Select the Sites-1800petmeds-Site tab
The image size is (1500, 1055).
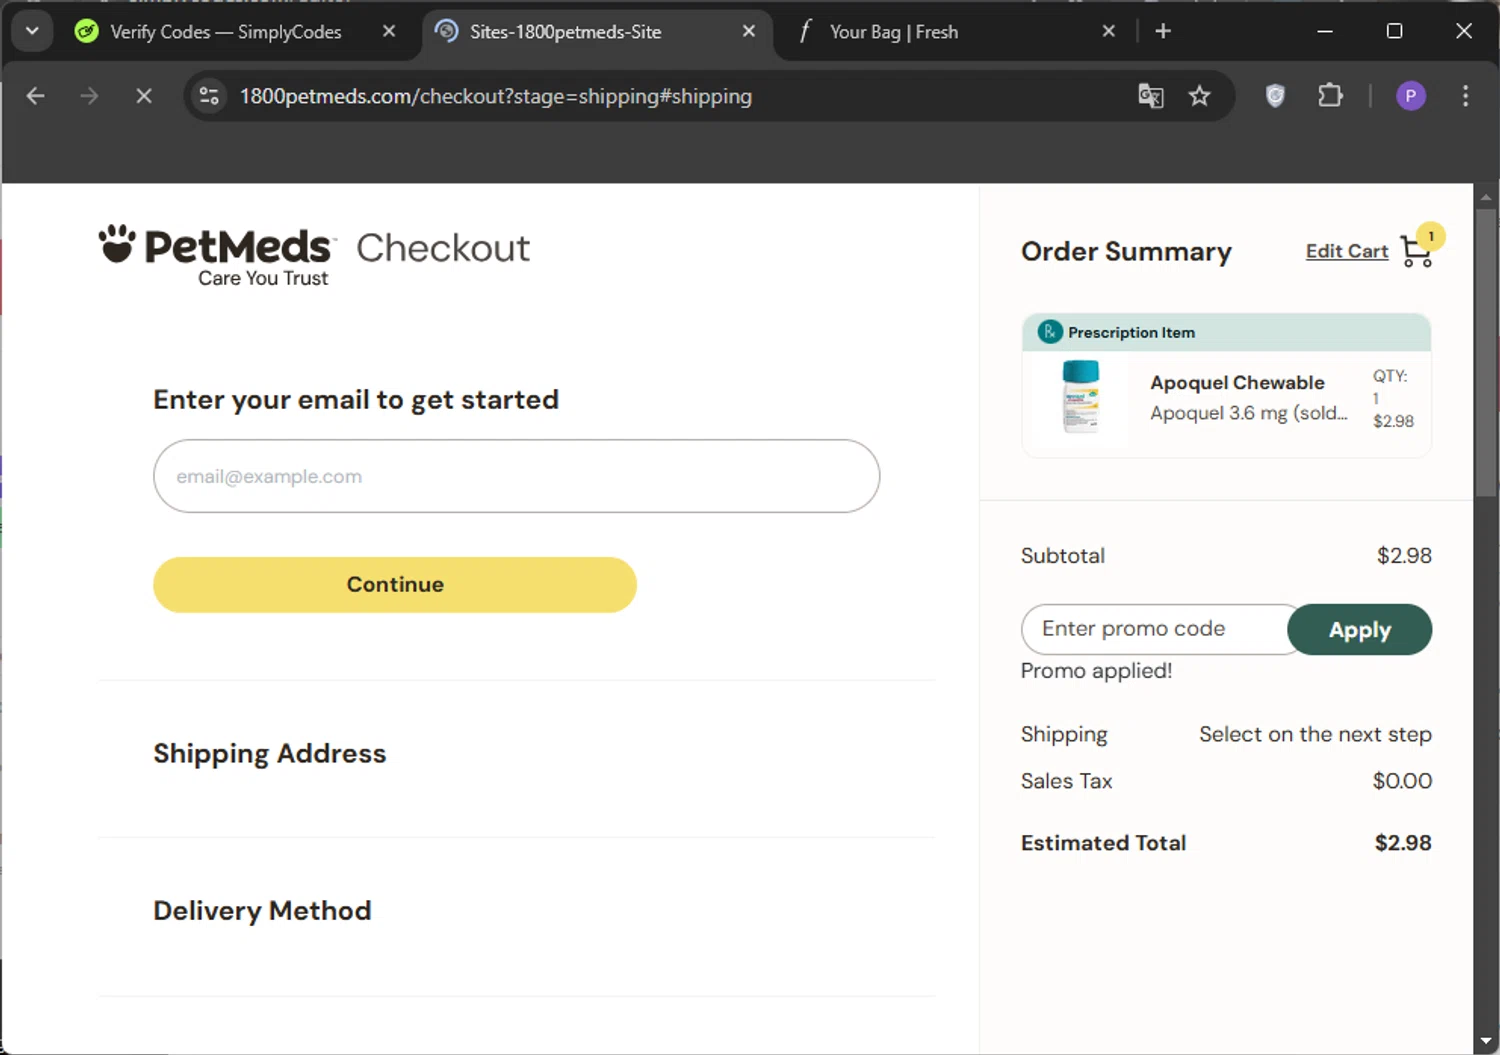[566, 32]
